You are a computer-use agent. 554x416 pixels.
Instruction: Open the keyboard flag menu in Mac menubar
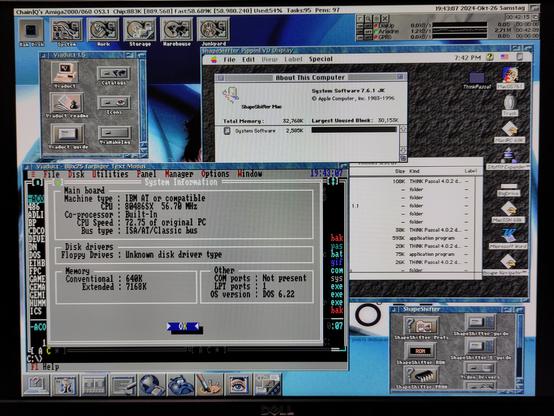point(505,57)
